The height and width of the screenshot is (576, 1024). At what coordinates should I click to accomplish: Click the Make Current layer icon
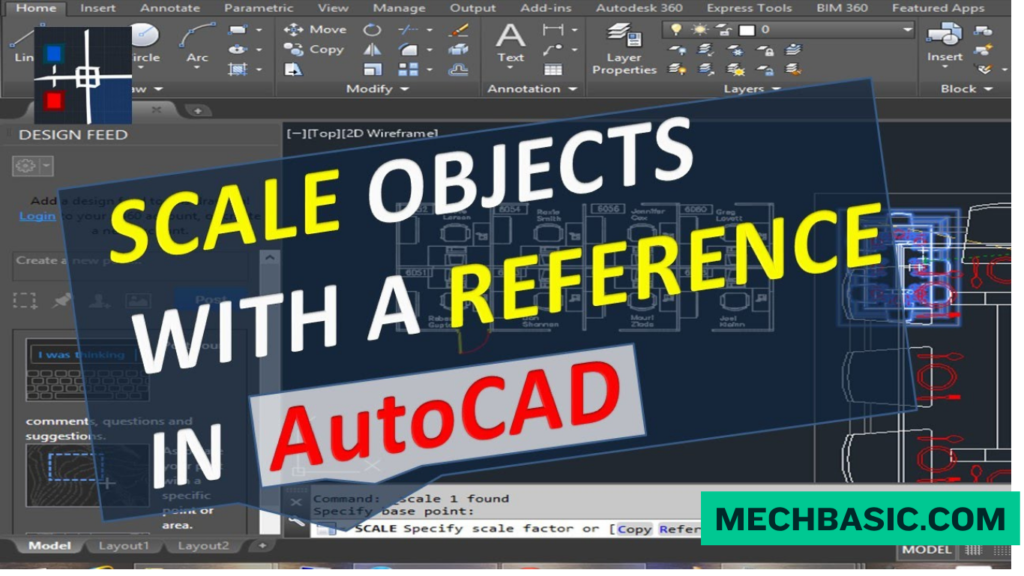coord(793,50)
